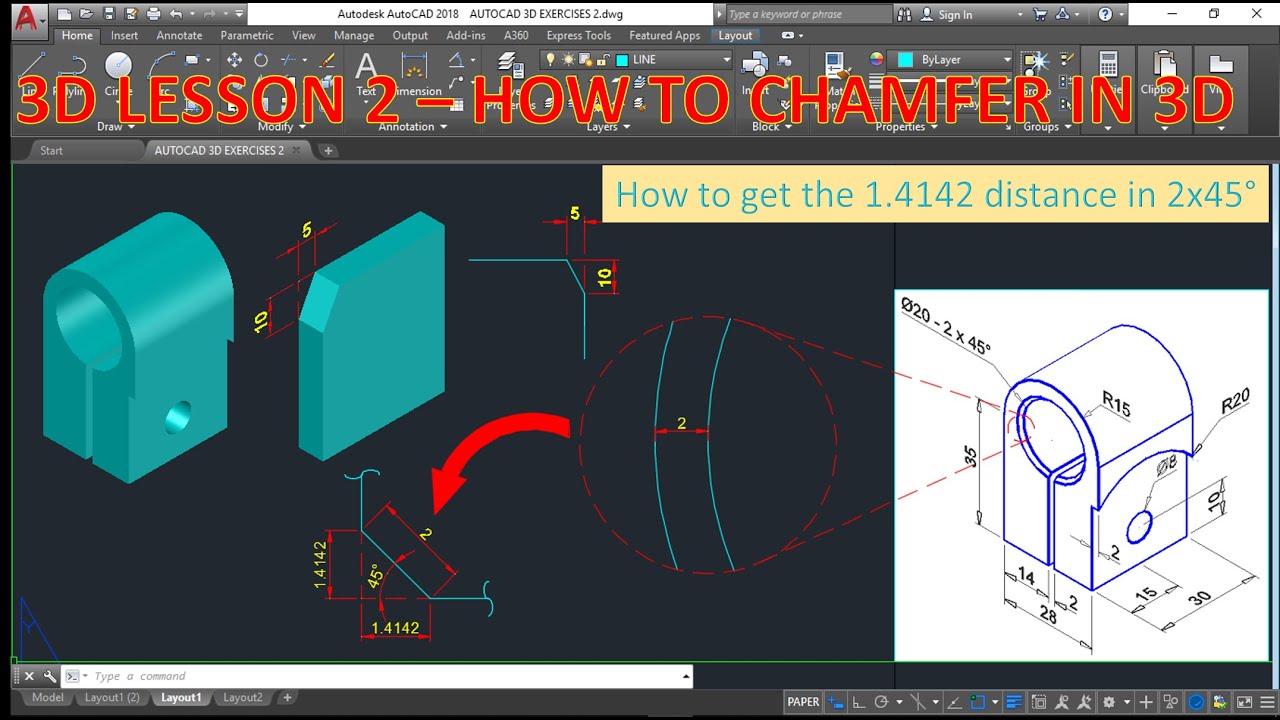
Task: Click the wrench customize icon in command line
Action: [50, 676]
